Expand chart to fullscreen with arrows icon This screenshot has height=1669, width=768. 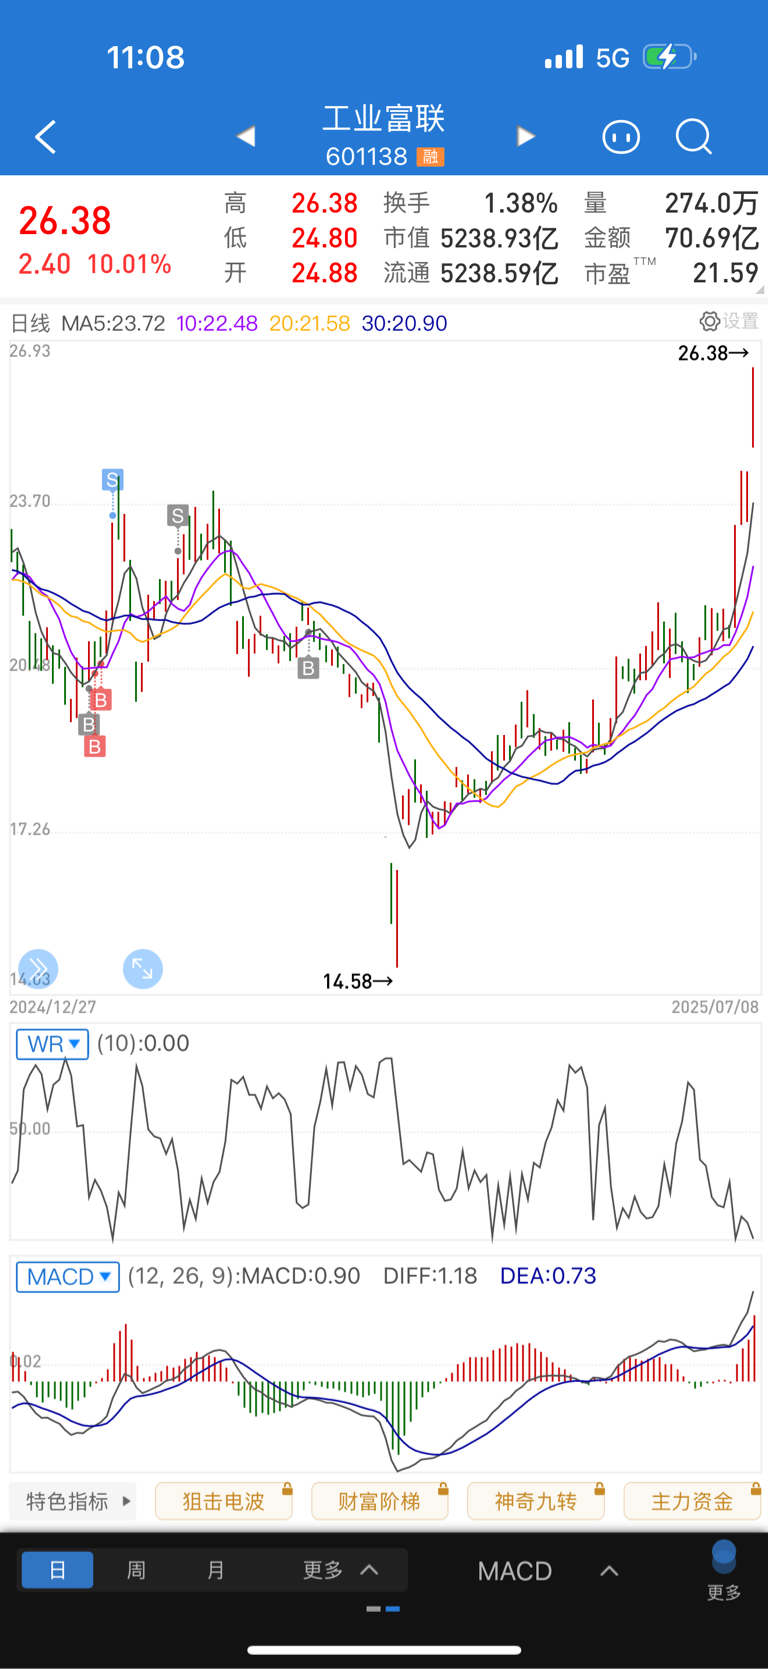click(143, 969)
